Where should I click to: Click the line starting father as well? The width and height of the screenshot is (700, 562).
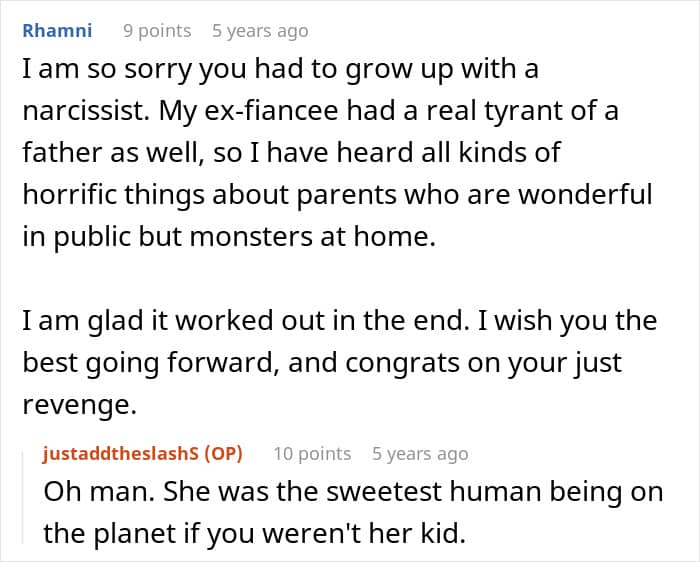coord(291,153)
